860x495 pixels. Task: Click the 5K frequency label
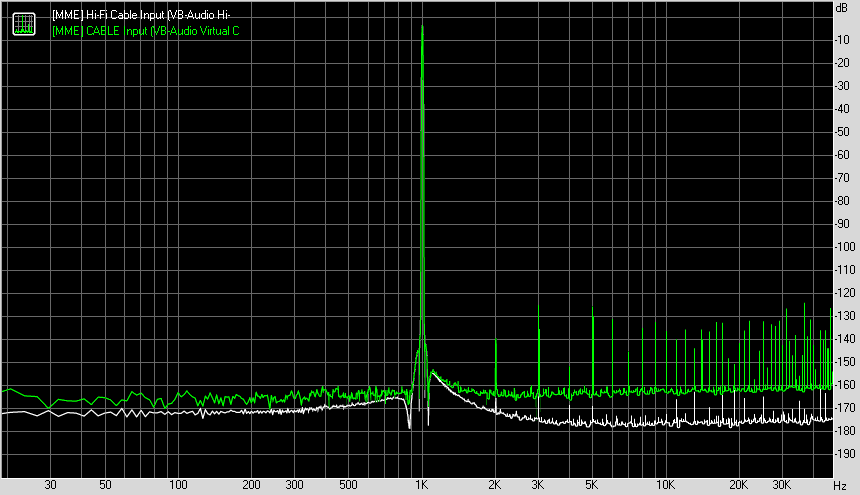[591, 485]
